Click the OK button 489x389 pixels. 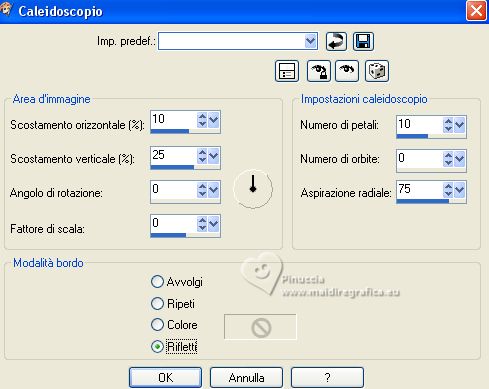[x=165, y=378]
